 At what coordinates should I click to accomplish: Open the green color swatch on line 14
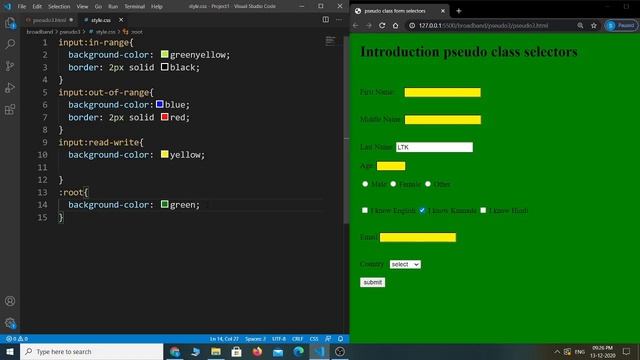pos(164,204)
